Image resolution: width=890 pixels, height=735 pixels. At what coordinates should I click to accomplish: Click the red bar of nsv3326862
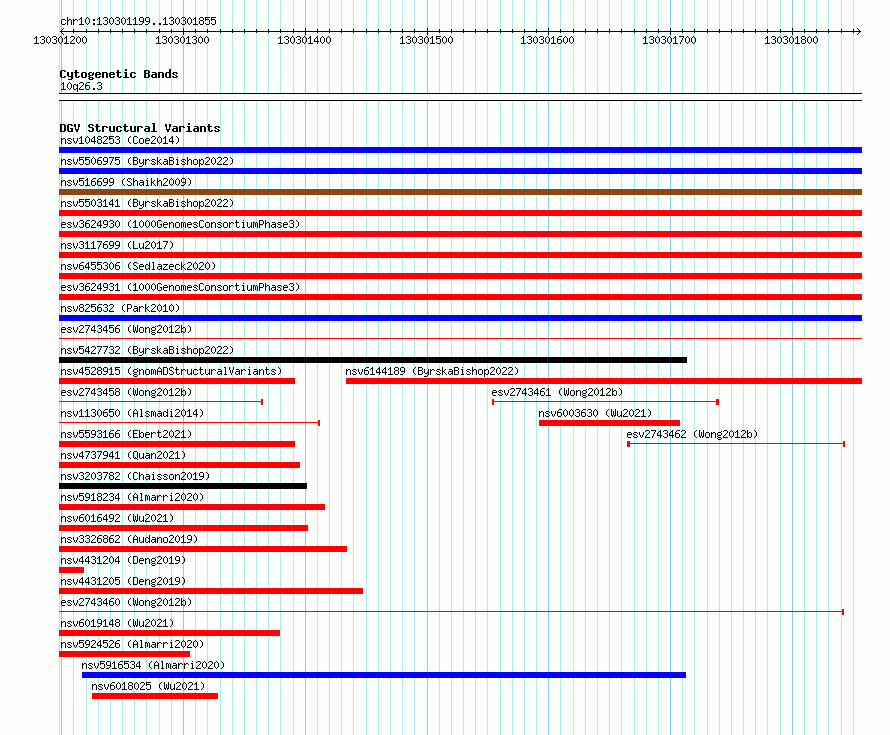click(x=203, y=549)
